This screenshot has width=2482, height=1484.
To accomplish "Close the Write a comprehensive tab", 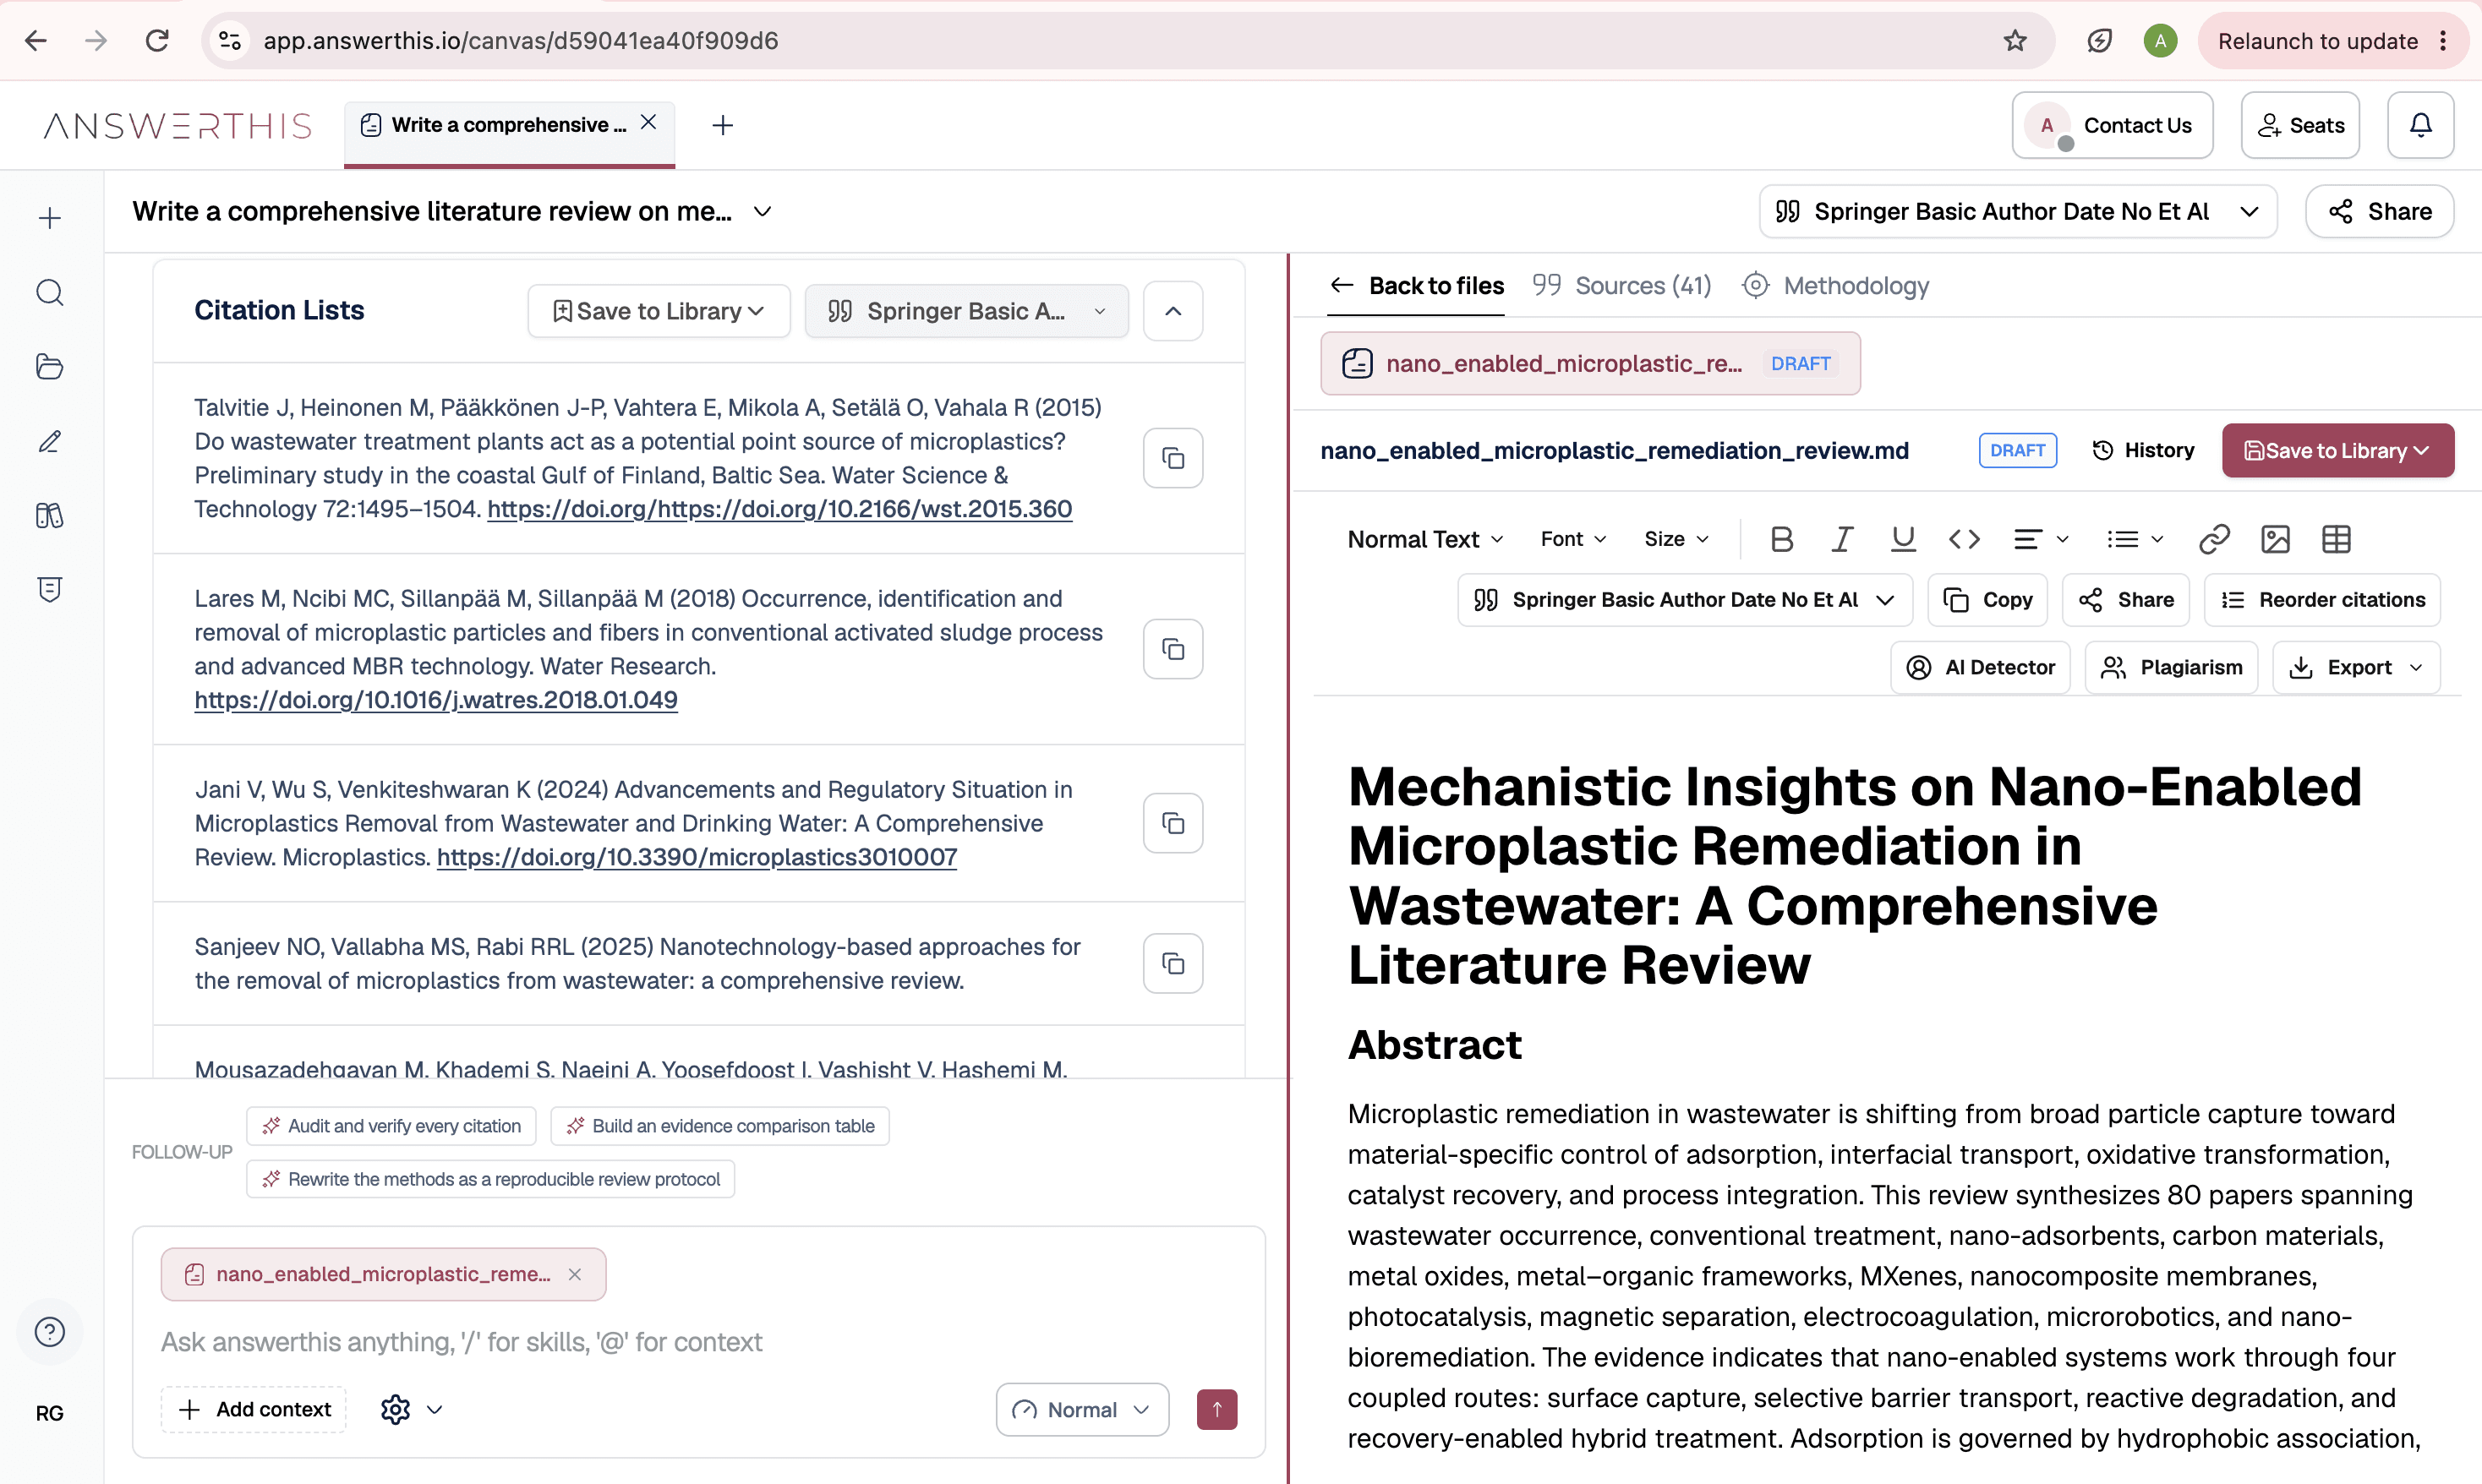I will tap(649, 122).
